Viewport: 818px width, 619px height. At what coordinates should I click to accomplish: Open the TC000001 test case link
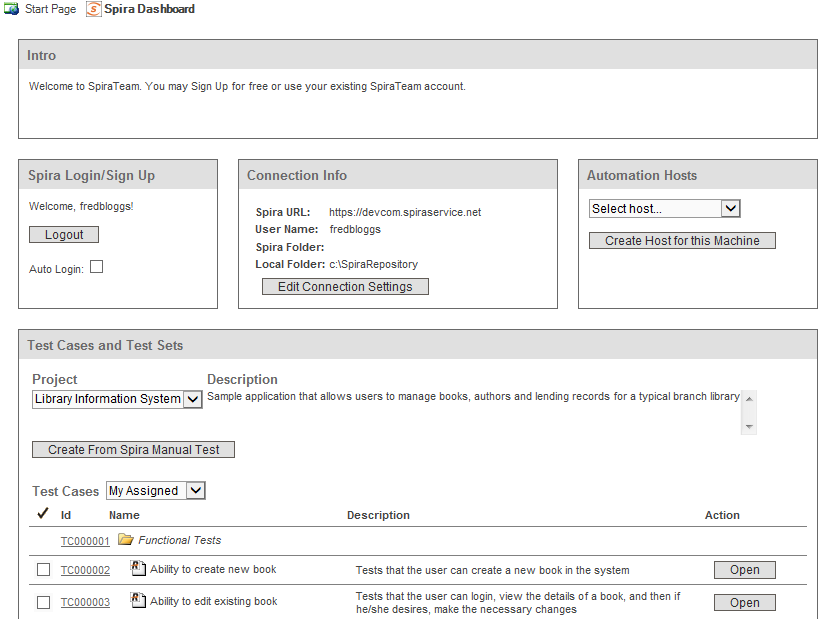tap(85, 541)
